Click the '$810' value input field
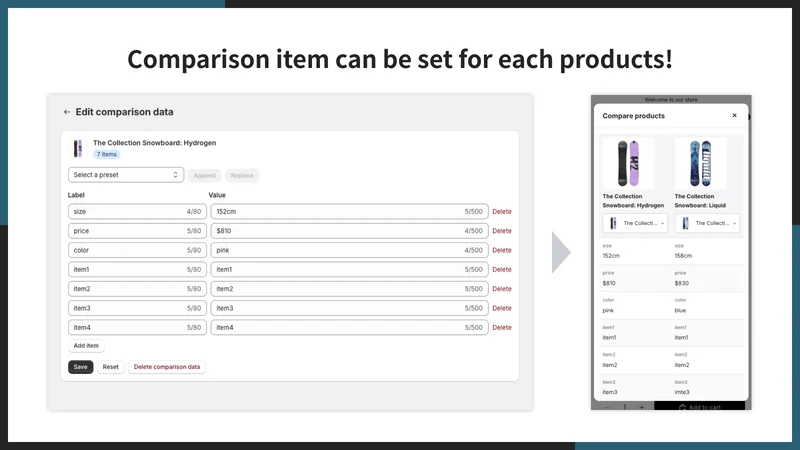 point(349,231)
